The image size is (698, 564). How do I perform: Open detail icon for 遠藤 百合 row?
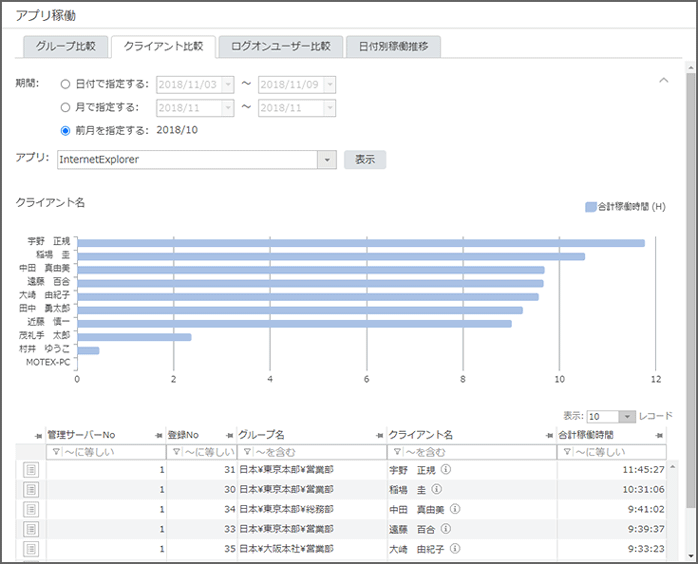[x=31, y=529]
